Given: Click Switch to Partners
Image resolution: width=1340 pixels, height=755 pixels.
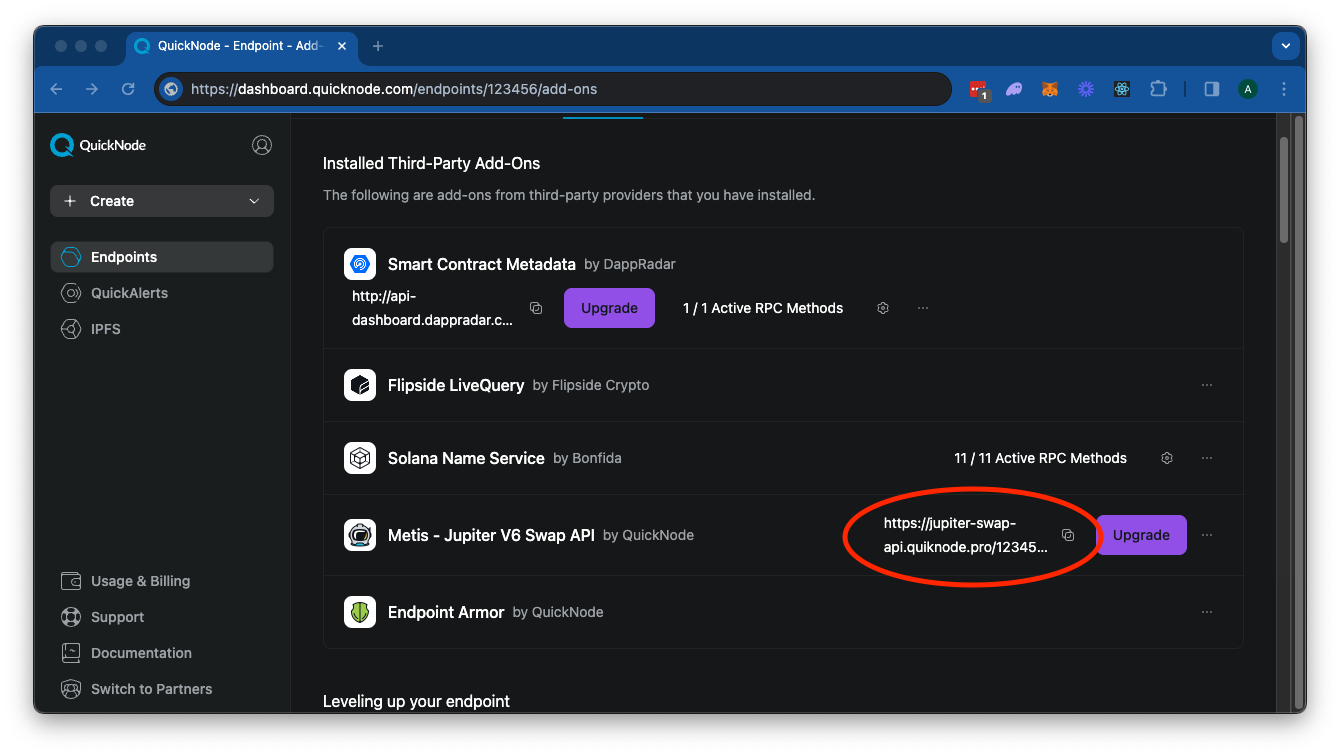Looking at the screenshot, I should (151, 689).
